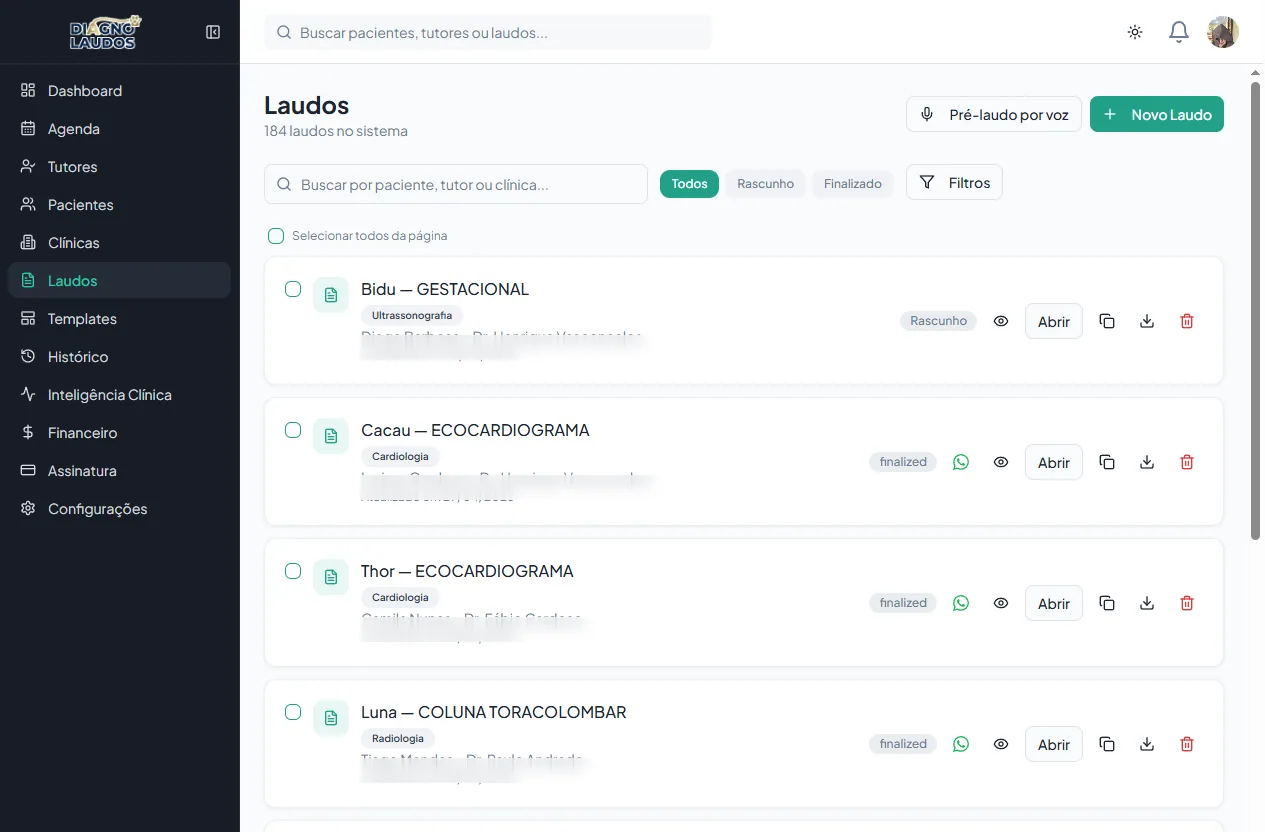1265x832 pixels.
Task: Open Tutores in the sidebar
Action: click(119, 167)
